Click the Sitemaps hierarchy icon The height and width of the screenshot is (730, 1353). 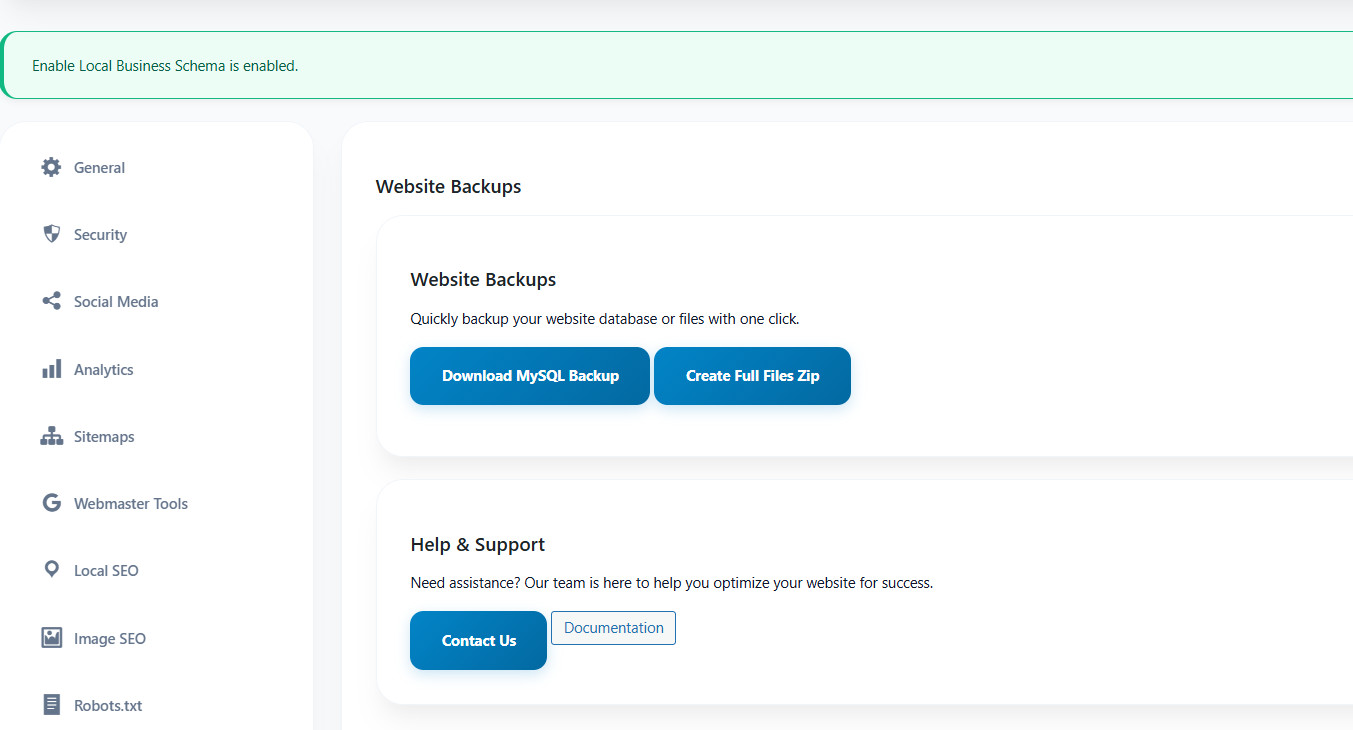pos(51,436)
